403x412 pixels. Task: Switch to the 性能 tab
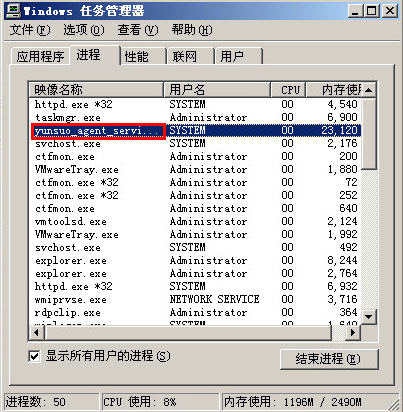pyautogui.click(x=143, y=56)
